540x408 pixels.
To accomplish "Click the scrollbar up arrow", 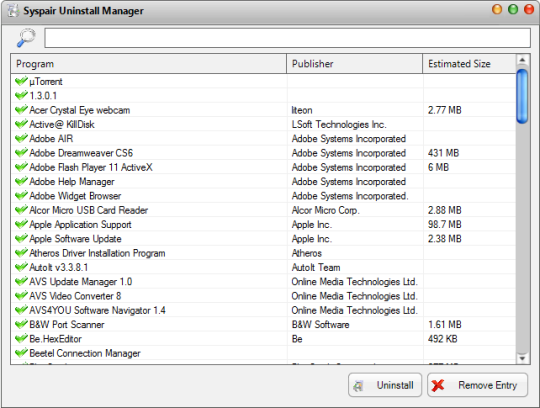I will point(522,60).
